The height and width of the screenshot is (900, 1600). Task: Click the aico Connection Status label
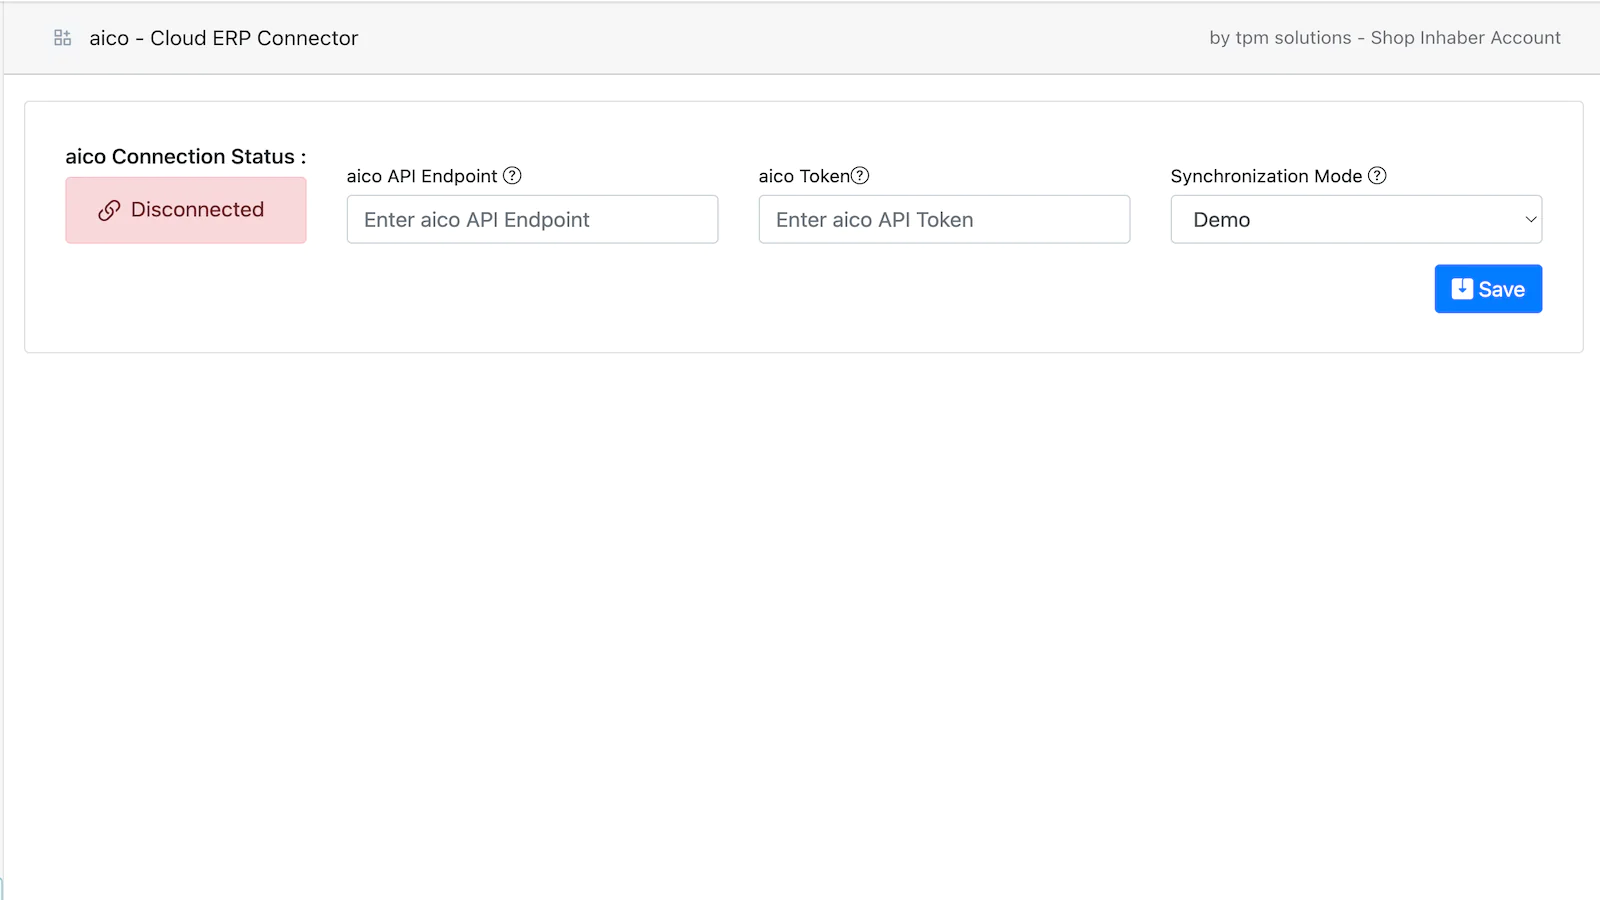tap(185, 157)
